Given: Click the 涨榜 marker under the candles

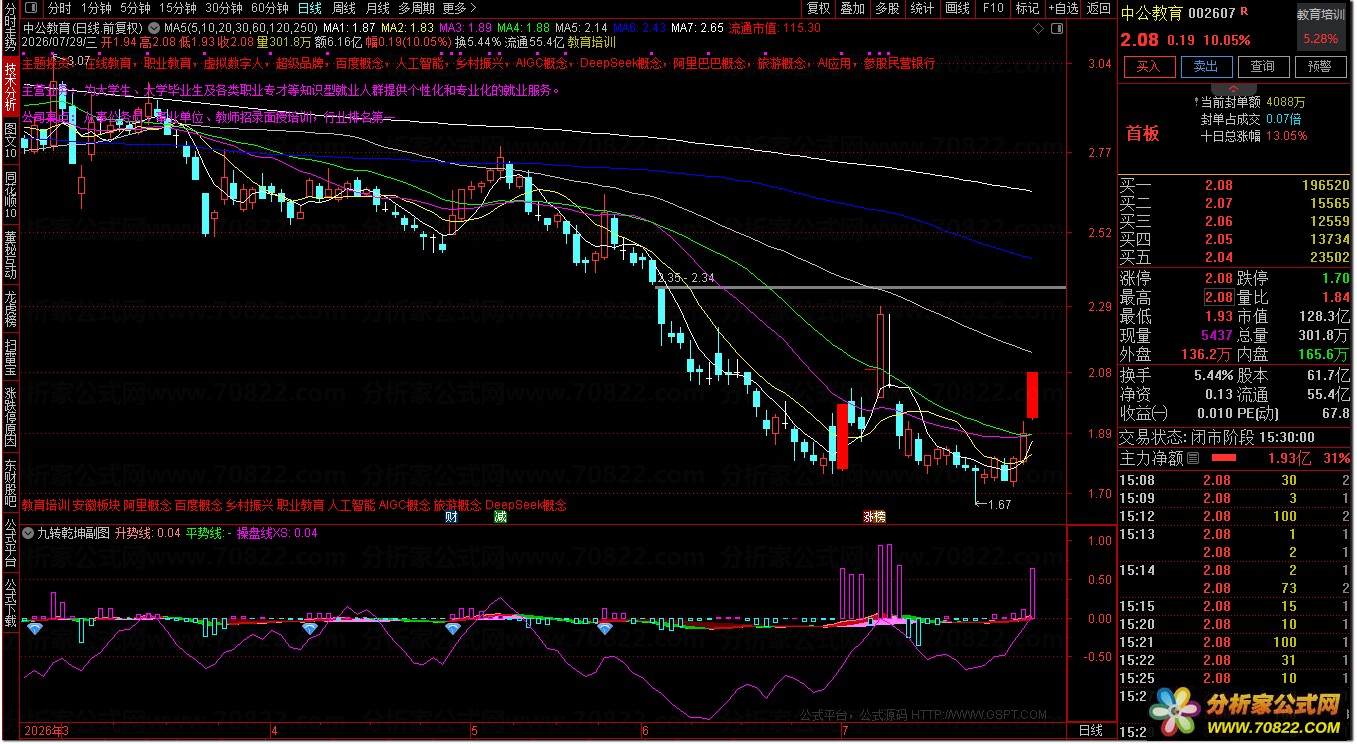Looking at the screenshot, I should (x=874, y=517).
